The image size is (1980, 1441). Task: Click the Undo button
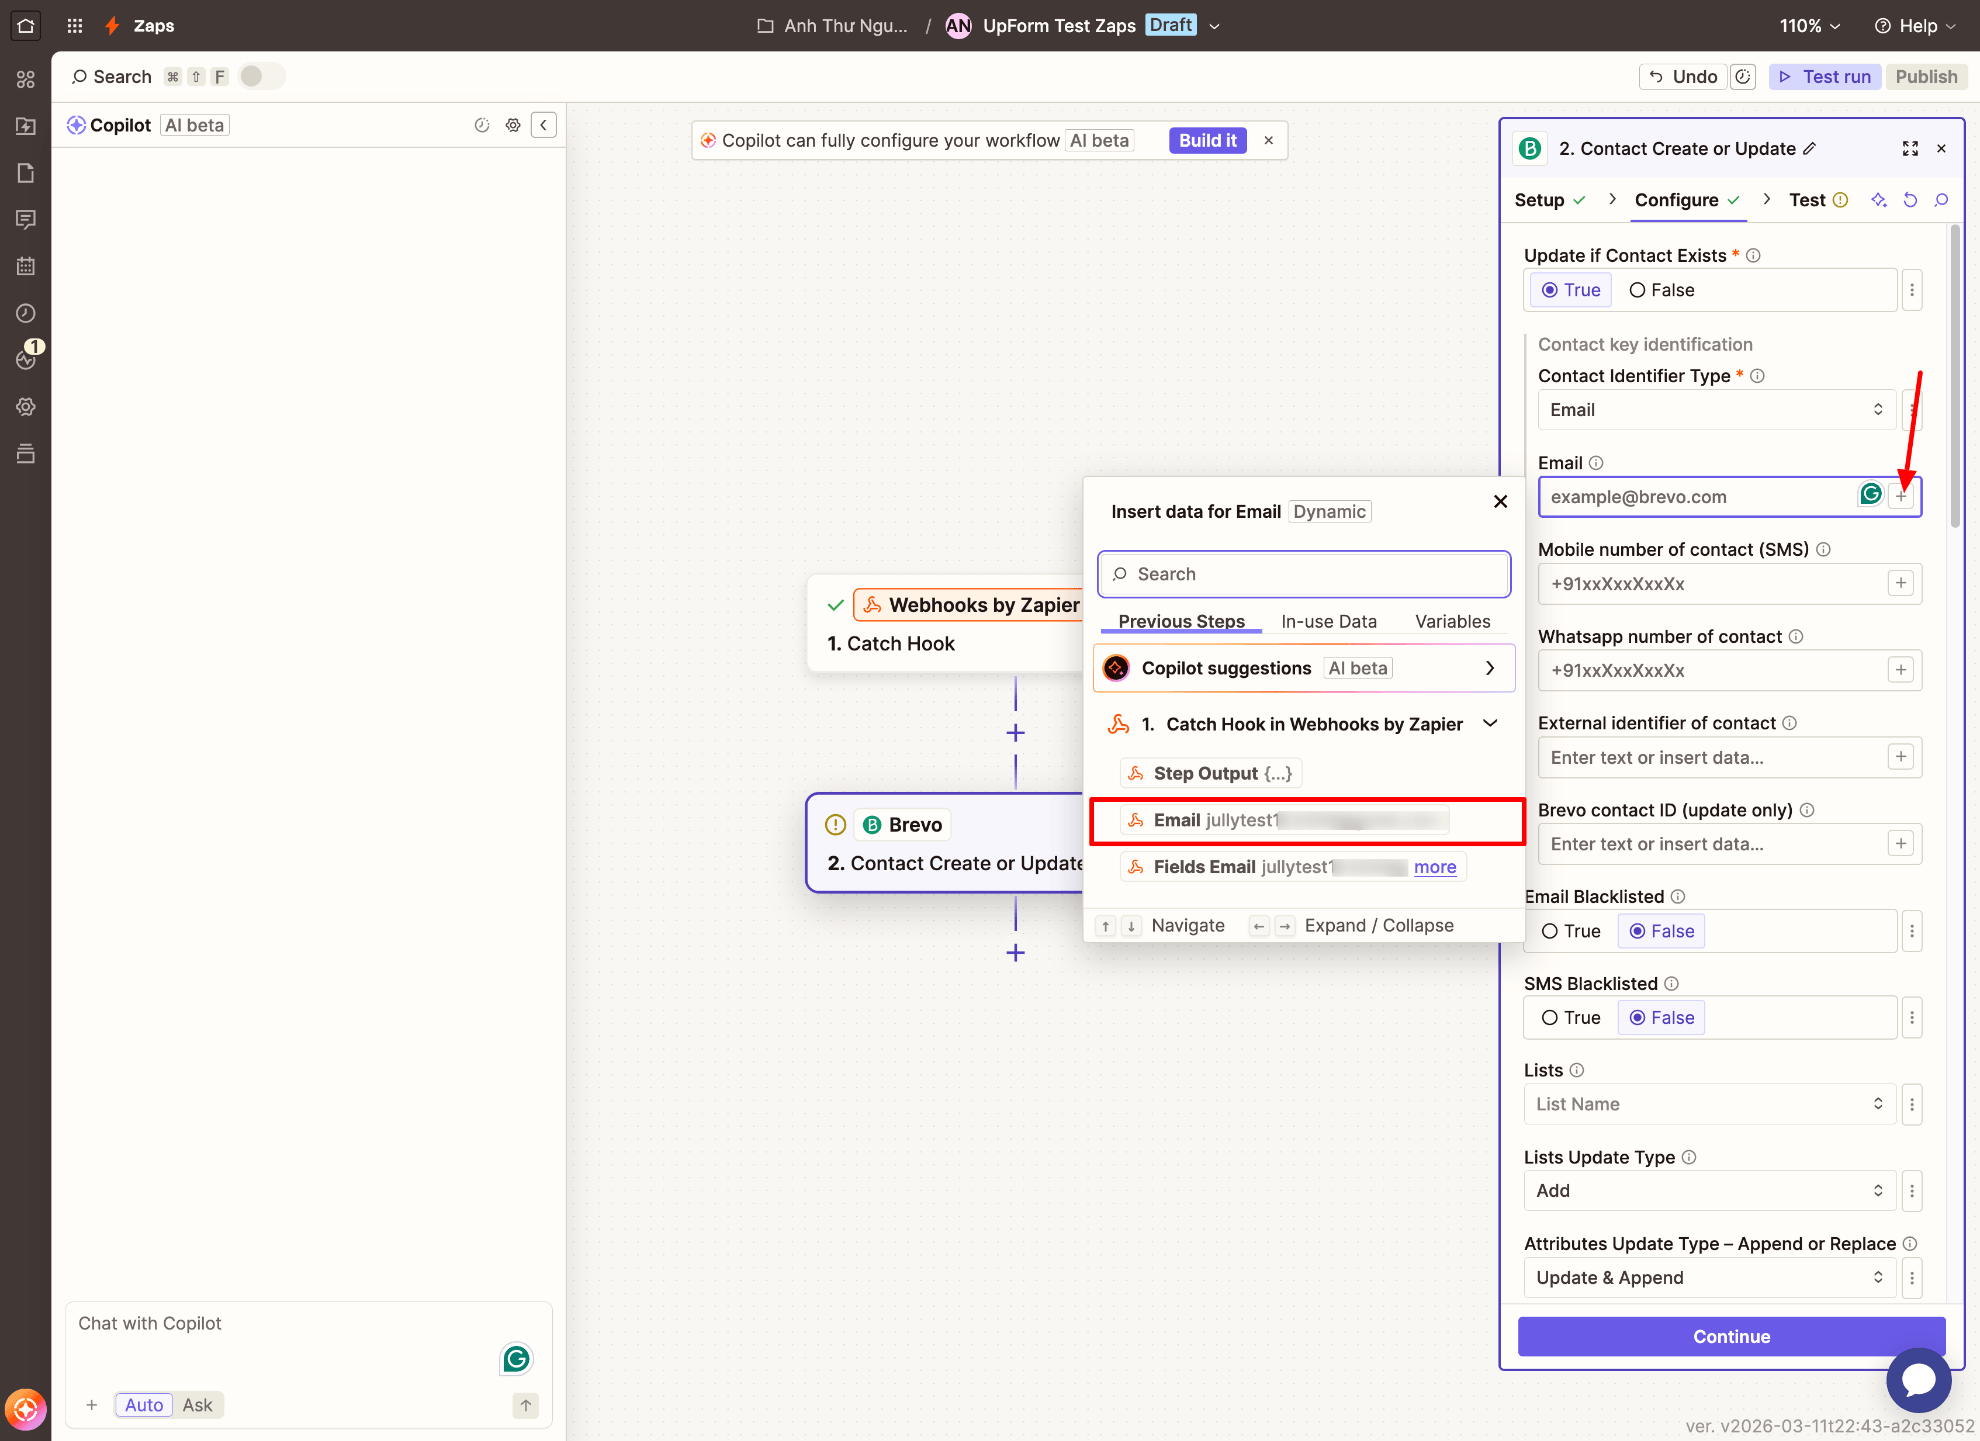[1683, 77]
